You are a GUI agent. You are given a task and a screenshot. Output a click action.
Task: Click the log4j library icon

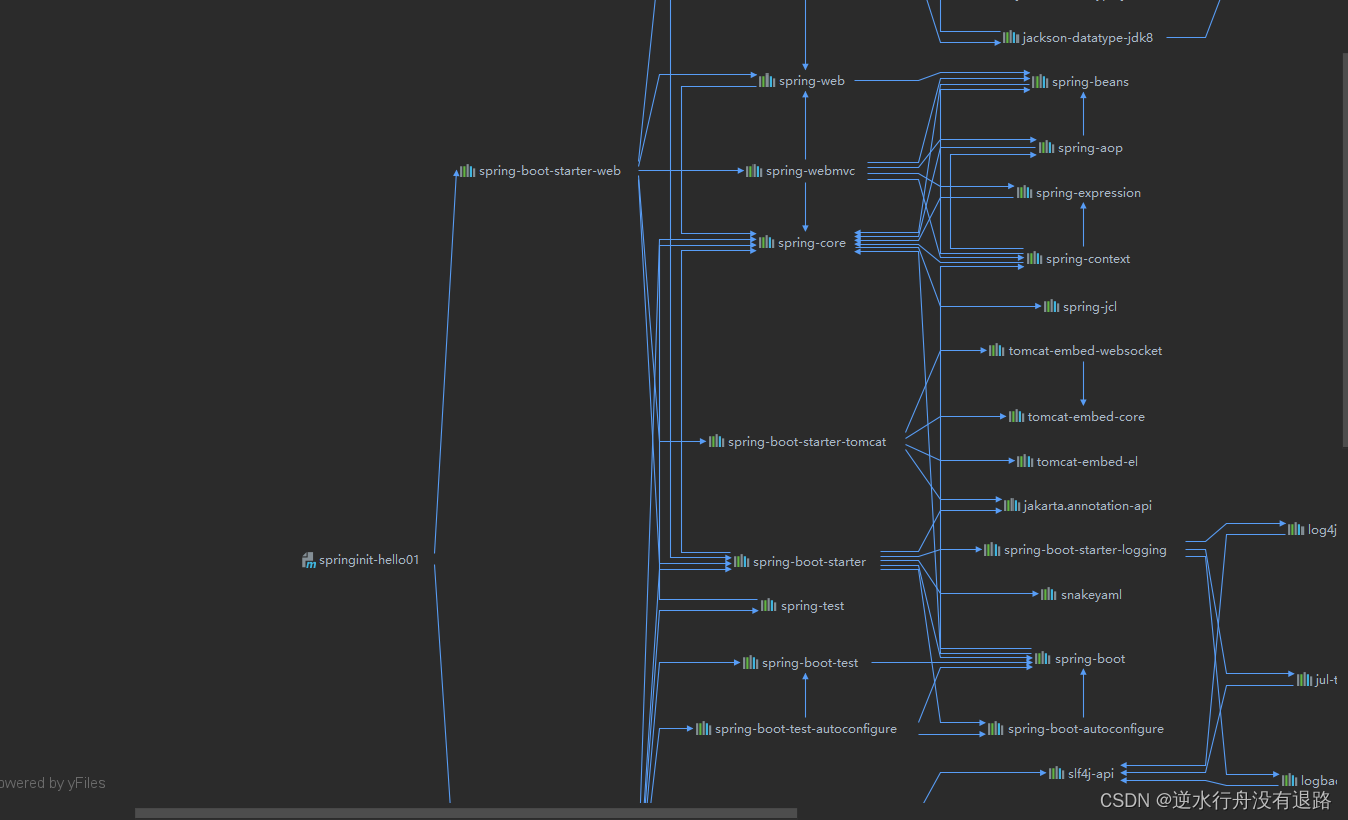[x=1296, y=529]
